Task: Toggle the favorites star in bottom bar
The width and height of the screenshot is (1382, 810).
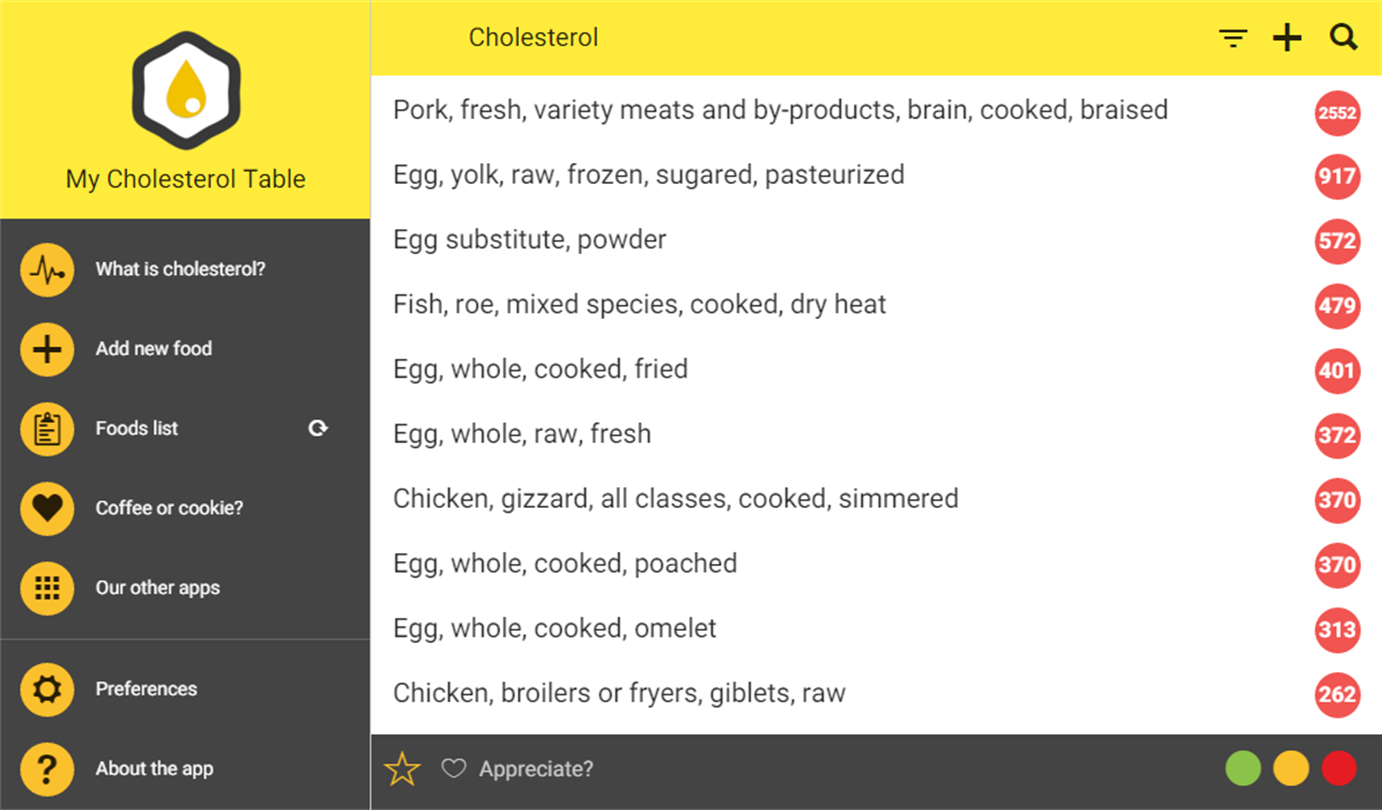Action: coord(402,769)
